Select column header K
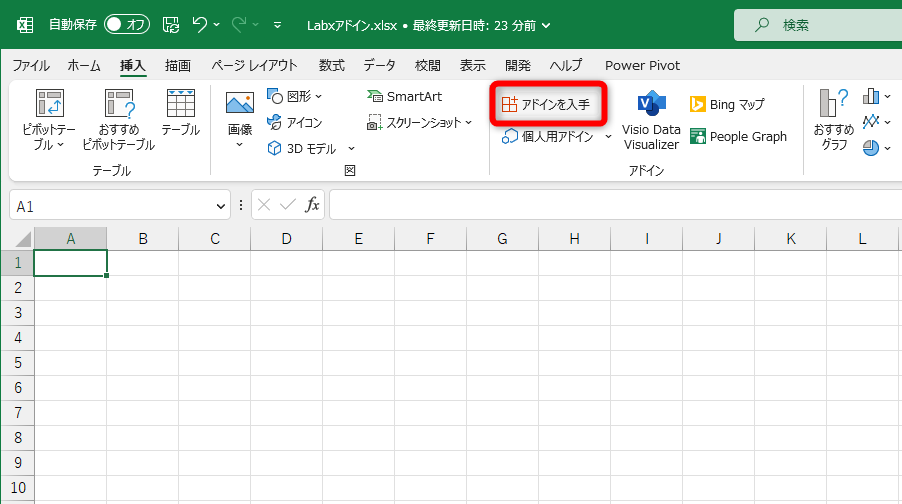Image resolution: width=902 pixels, height=504 pixels. [790, 239]
